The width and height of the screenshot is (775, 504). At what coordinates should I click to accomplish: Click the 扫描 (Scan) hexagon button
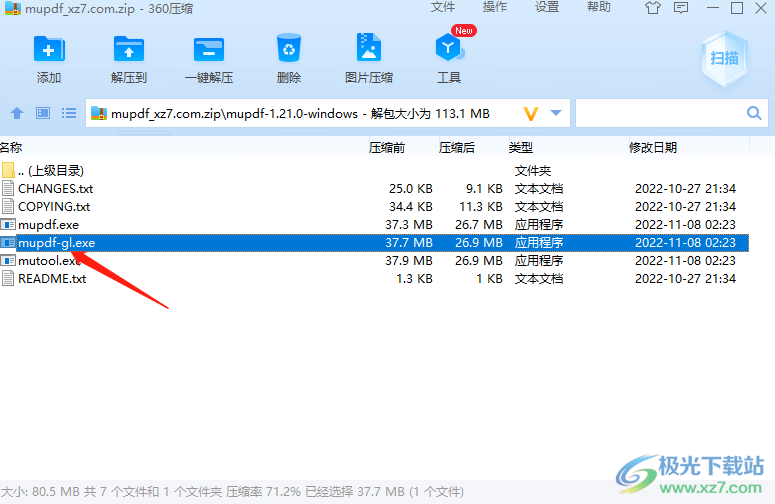tap(724, 59)
